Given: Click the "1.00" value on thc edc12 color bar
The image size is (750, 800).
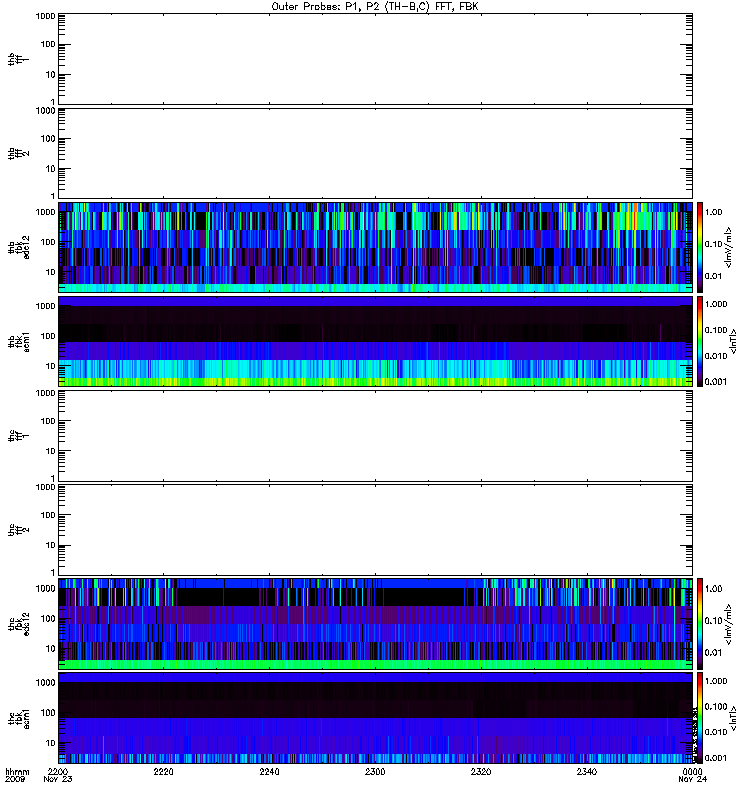Looking at the screenshot, I should (x=714, y=589).
